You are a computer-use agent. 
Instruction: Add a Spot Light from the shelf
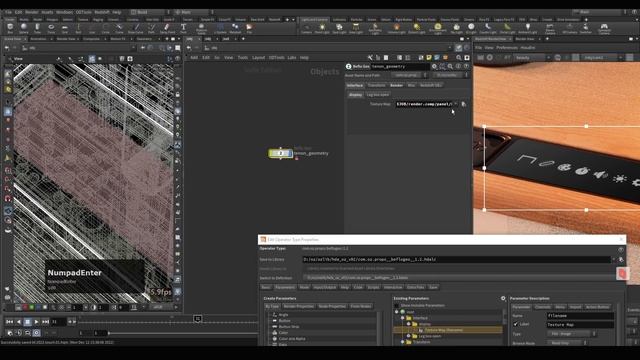339,28
